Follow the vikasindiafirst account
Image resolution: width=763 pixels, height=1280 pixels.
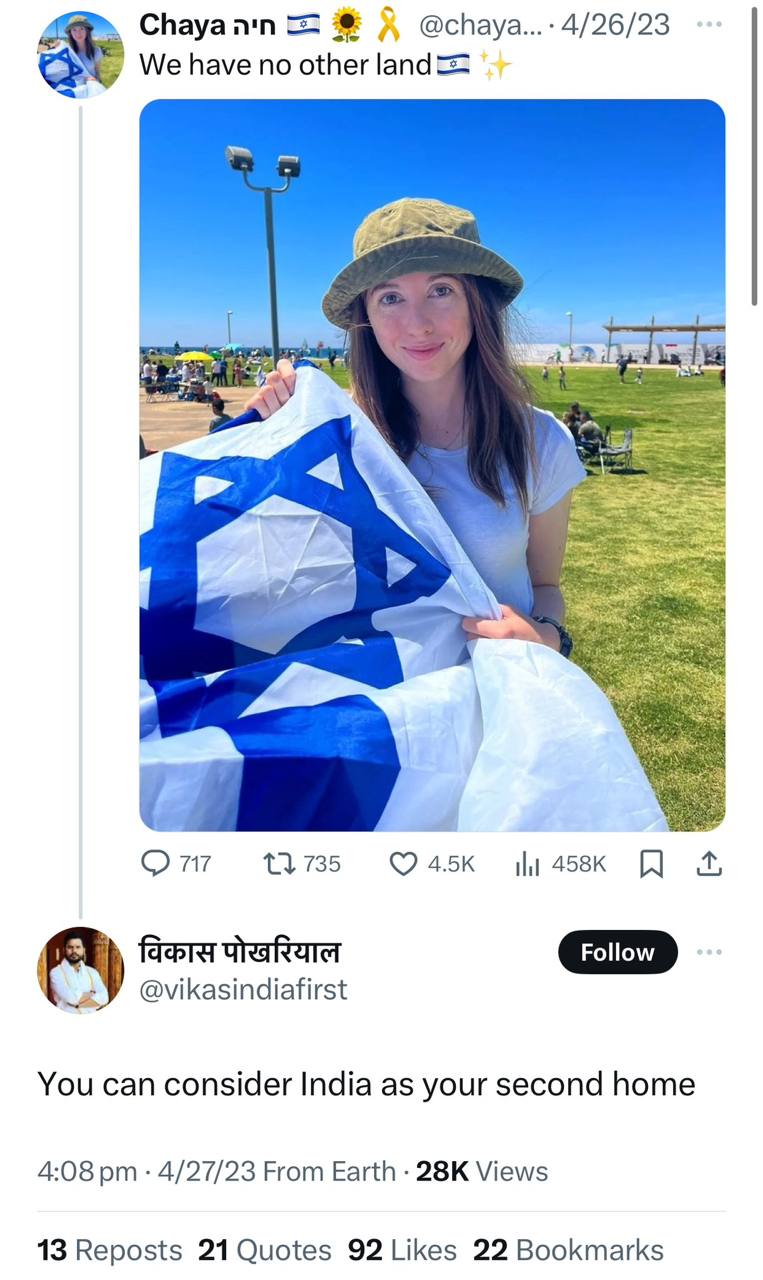617,952
